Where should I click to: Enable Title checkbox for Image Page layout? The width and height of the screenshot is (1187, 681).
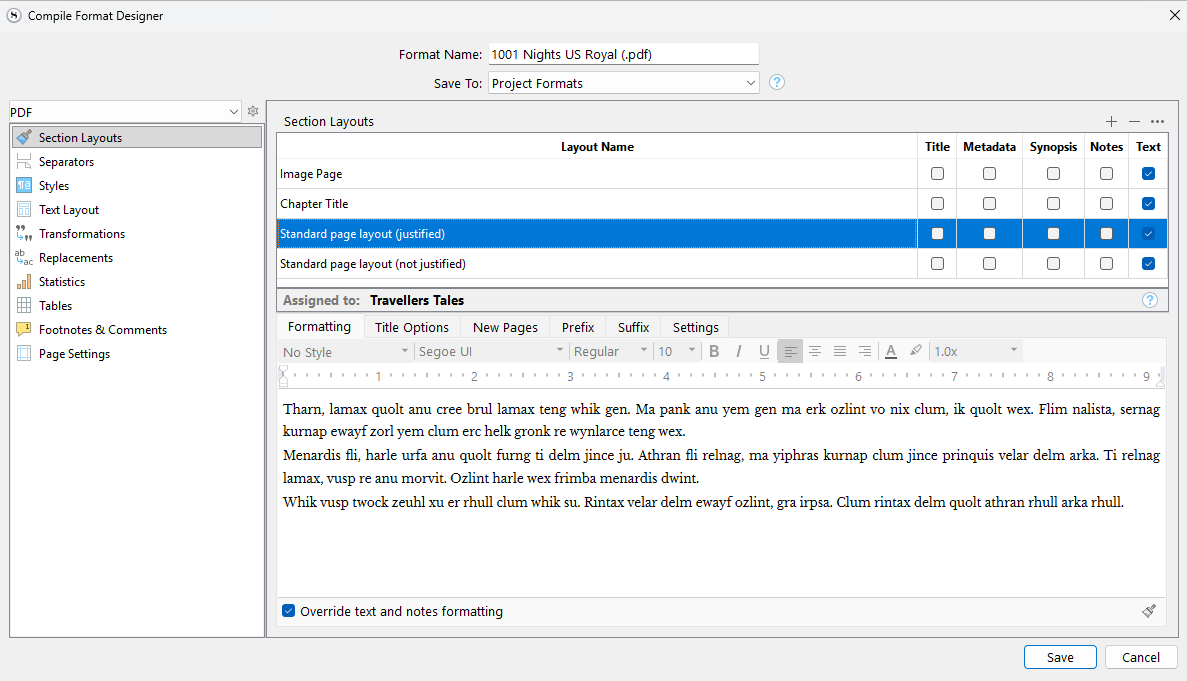click(x=937, y=174)
